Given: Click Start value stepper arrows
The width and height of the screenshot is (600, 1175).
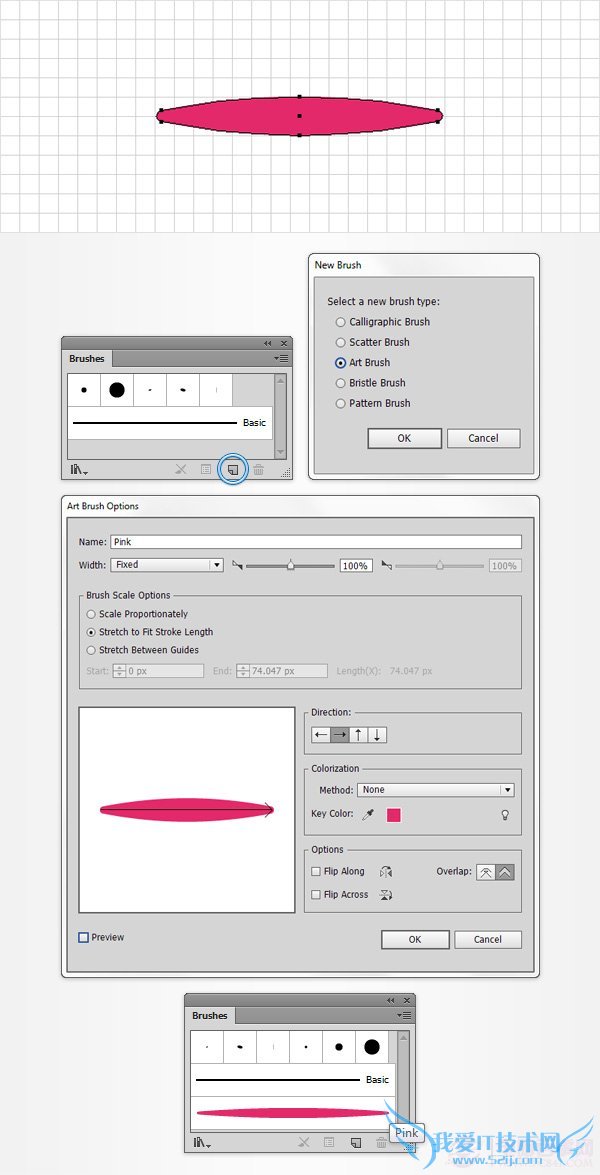Looking at the screenshot, I should (x=118, y=671).
